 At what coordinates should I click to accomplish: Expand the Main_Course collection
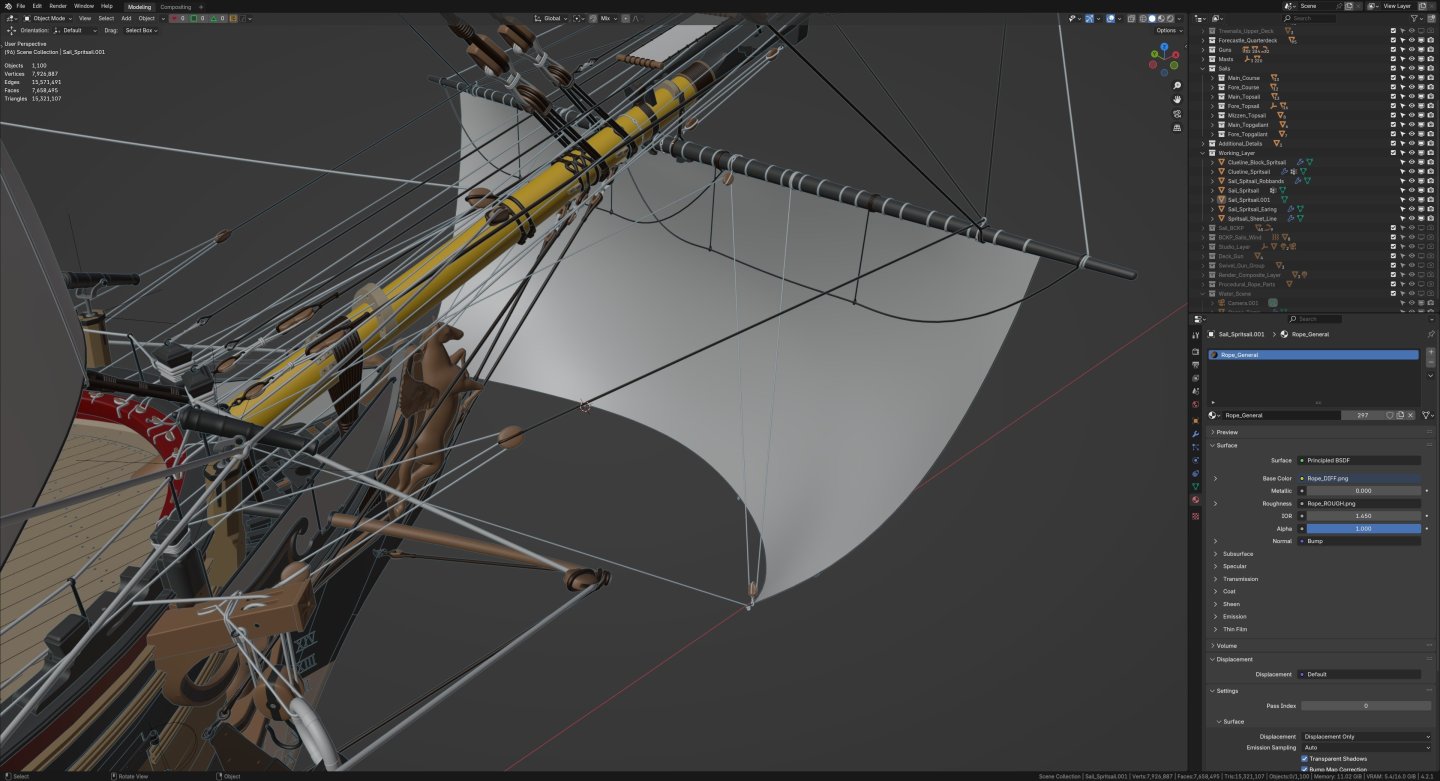tap(1212, 77)
